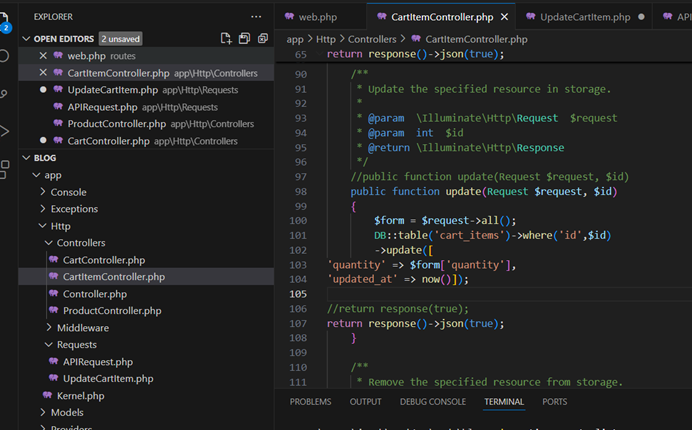Open the Debug Console panel tab

click(432, 402)
